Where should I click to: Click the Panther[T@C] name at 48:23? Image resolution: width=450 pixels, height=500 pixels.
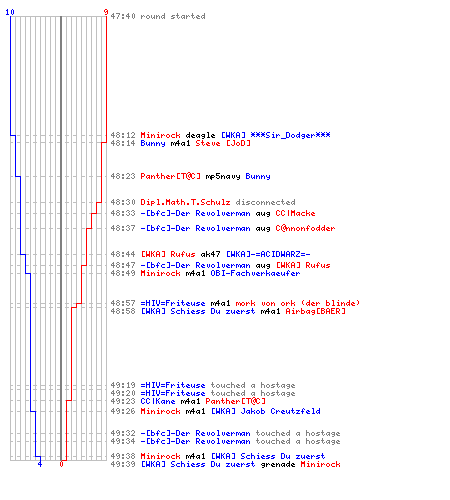coord(170,176)
